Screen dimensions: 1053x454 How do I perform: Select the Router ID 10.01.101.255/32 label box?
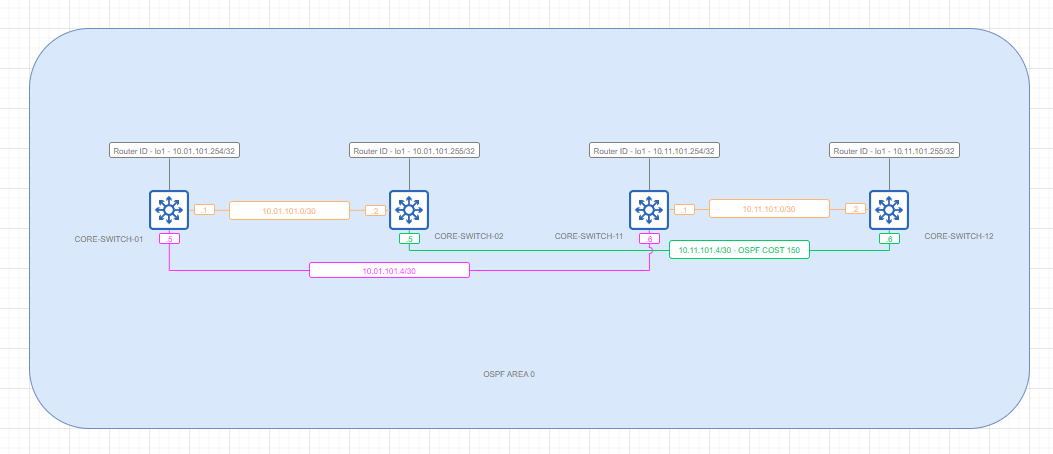pyautogui.click(x=414, y=151)
